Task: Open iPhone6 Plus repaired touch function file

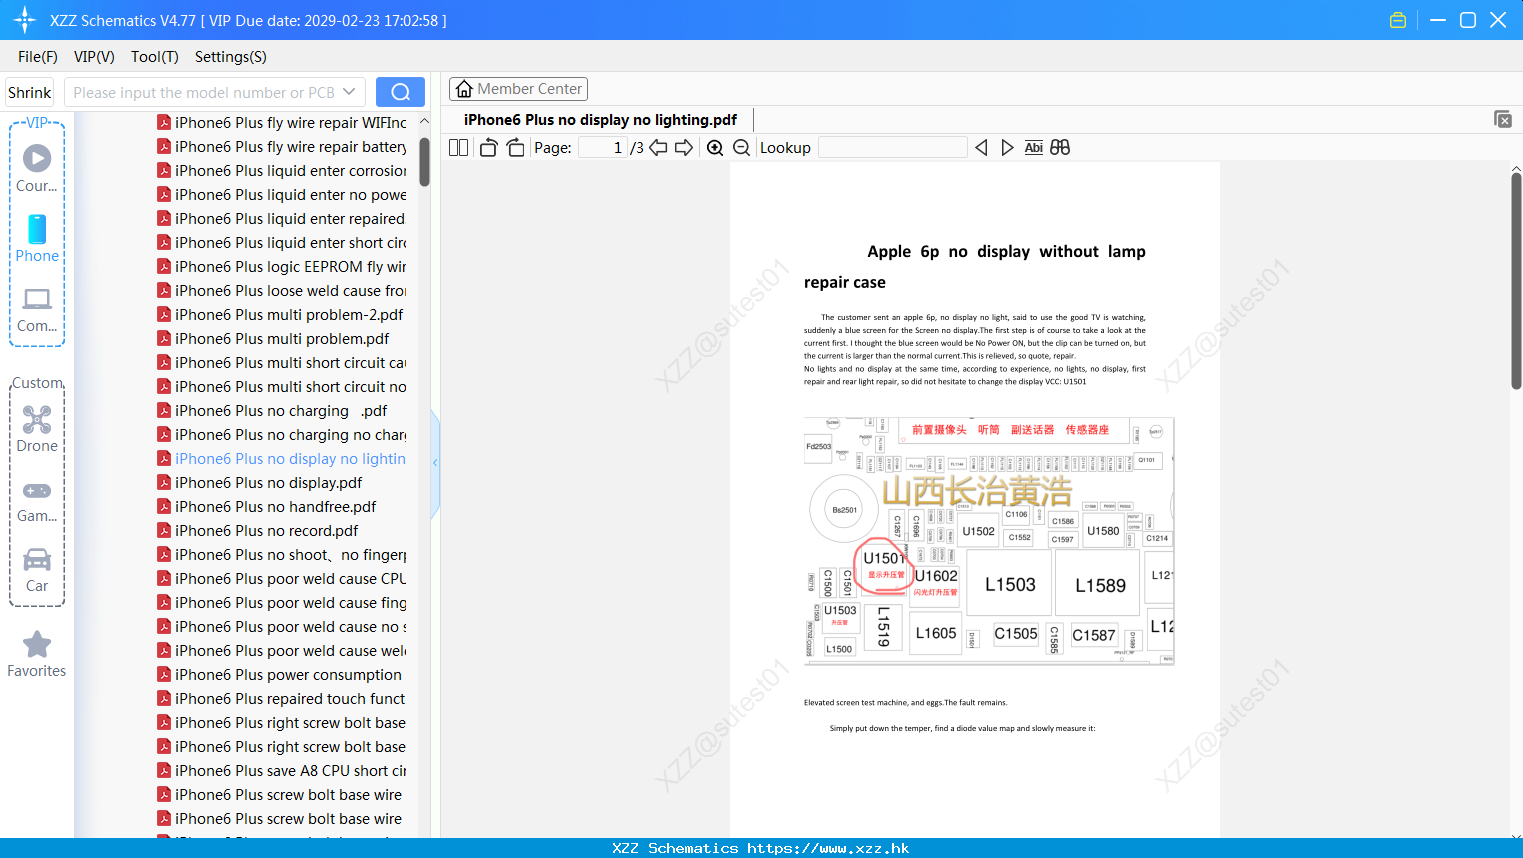Action: click(282, 699)
